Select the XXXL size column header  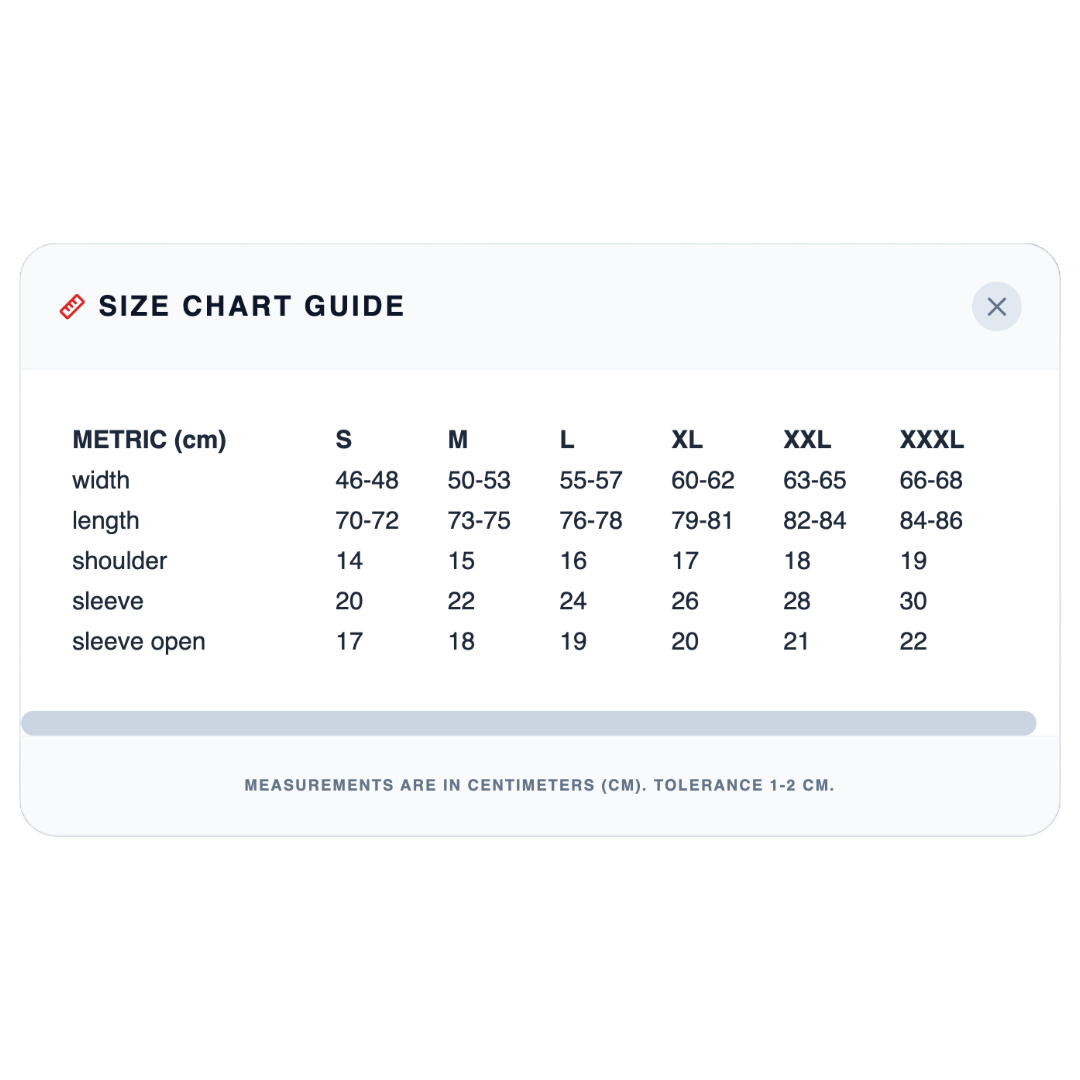coord(932,439)
